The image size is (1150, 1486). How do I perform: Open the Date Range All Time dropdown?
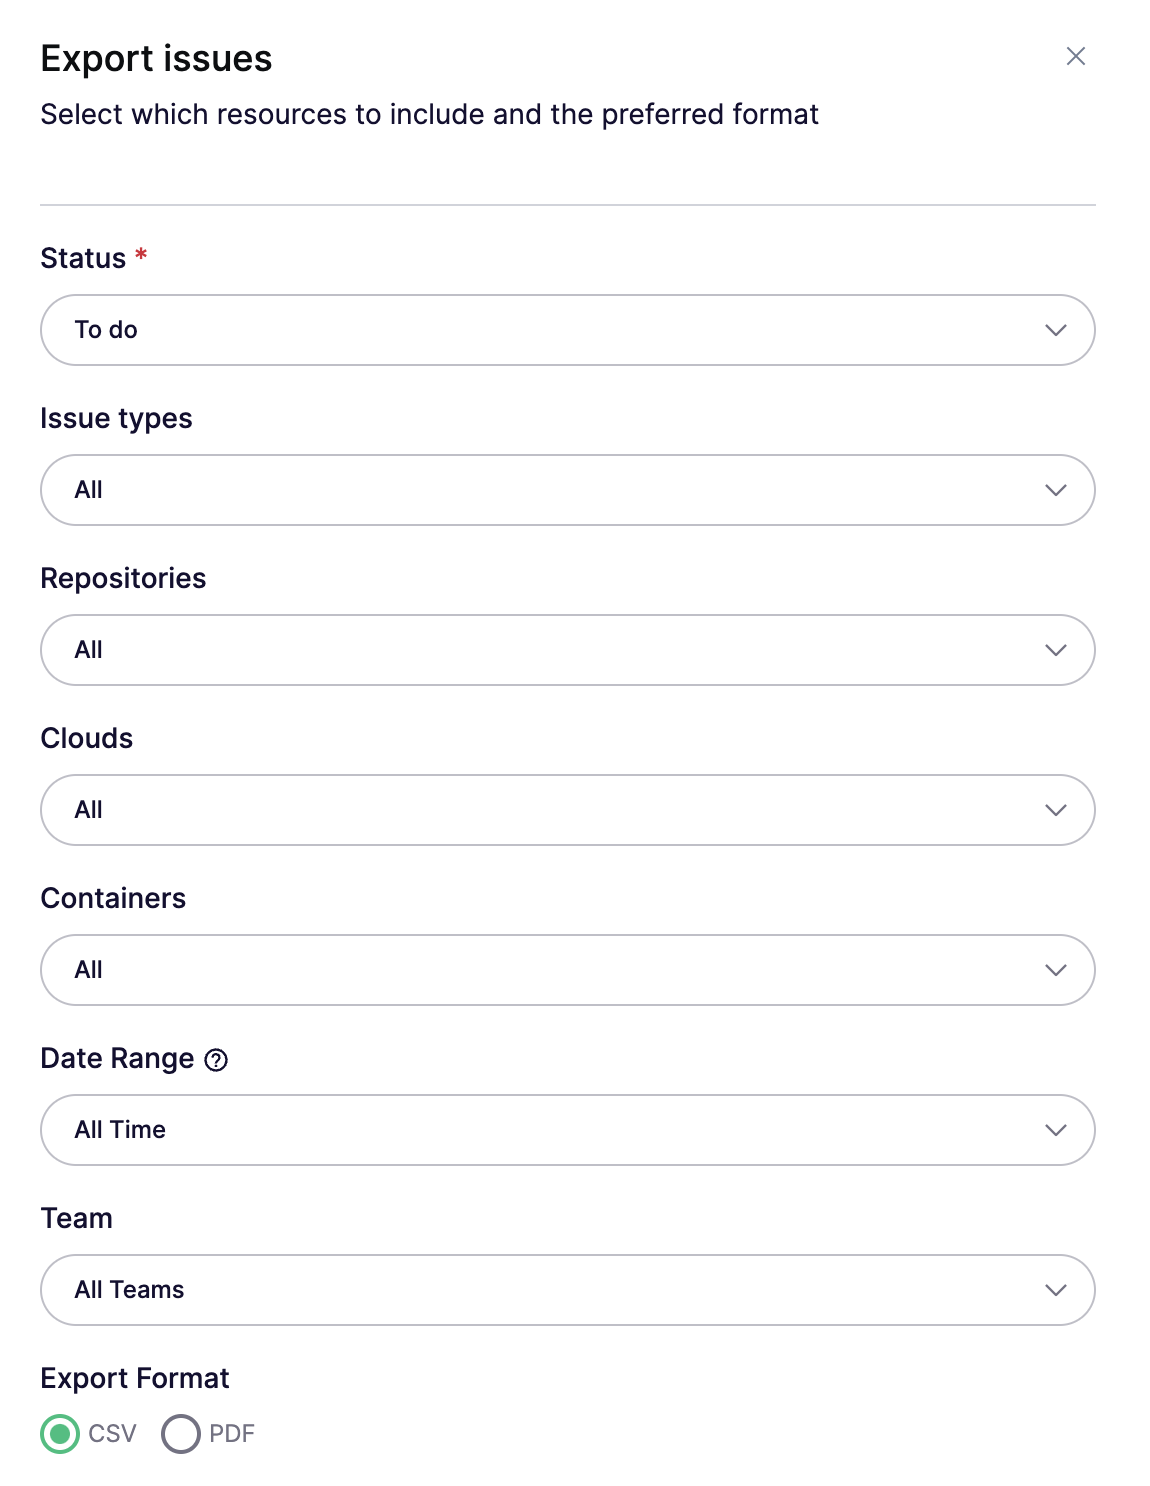(x=568, y=1130)
